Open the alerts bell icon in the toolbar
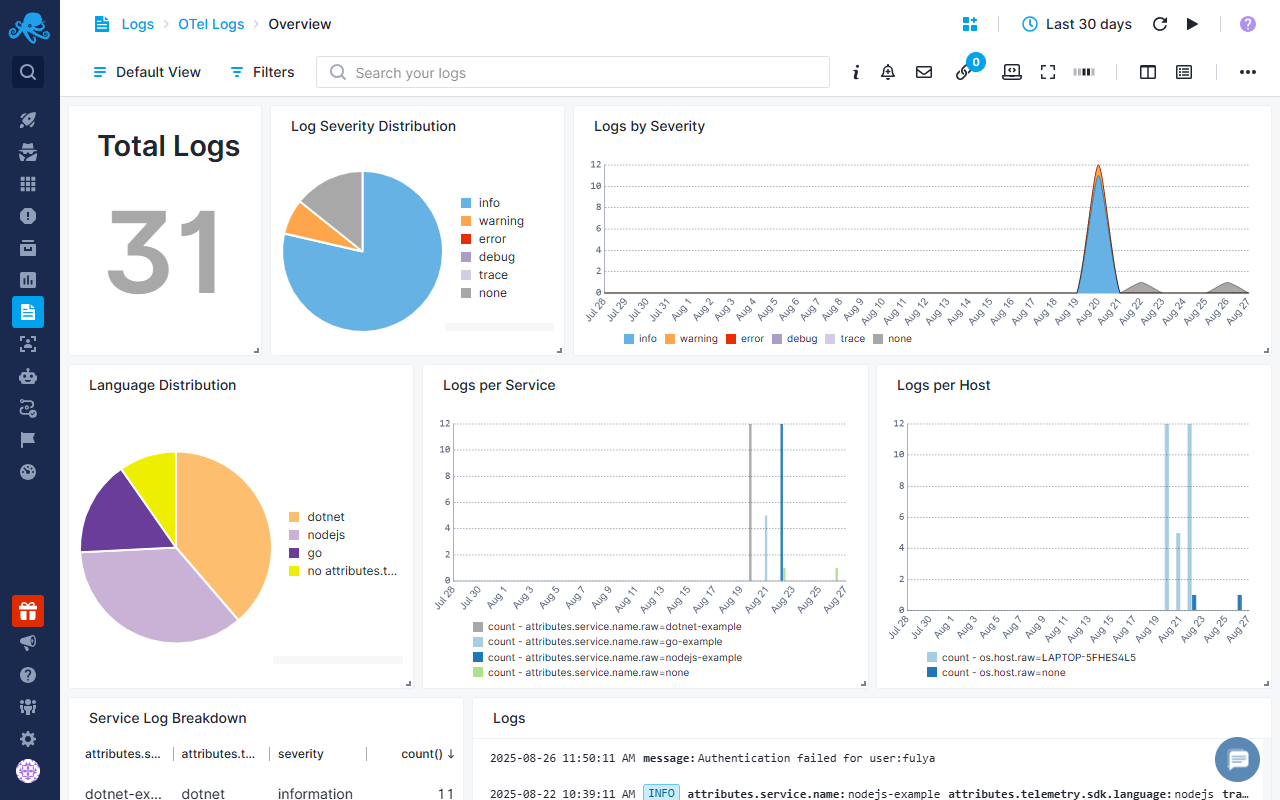Image resolution: width=1280 pixels, height=800 pixels. (x=888, y=72)
